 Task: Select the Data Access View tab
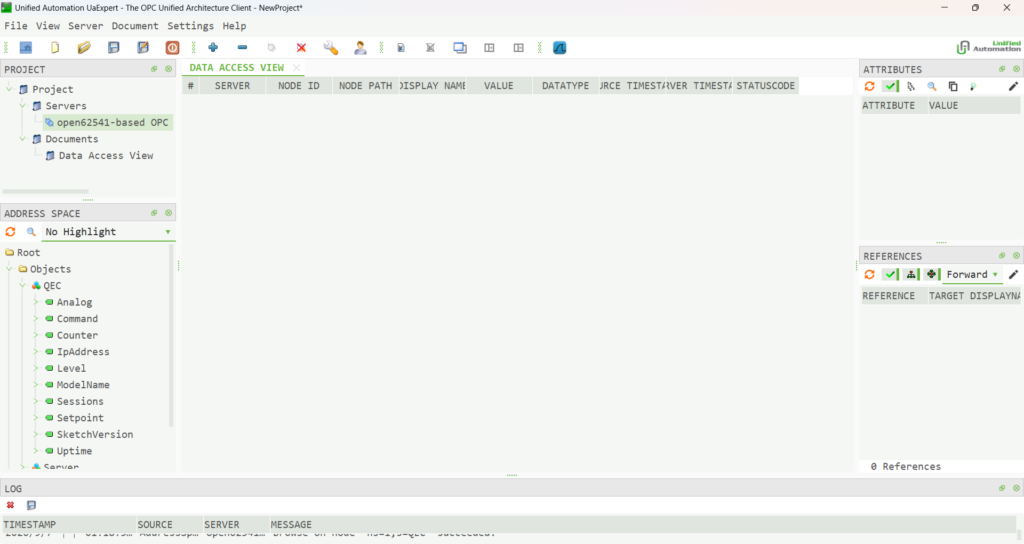(236, 67)
